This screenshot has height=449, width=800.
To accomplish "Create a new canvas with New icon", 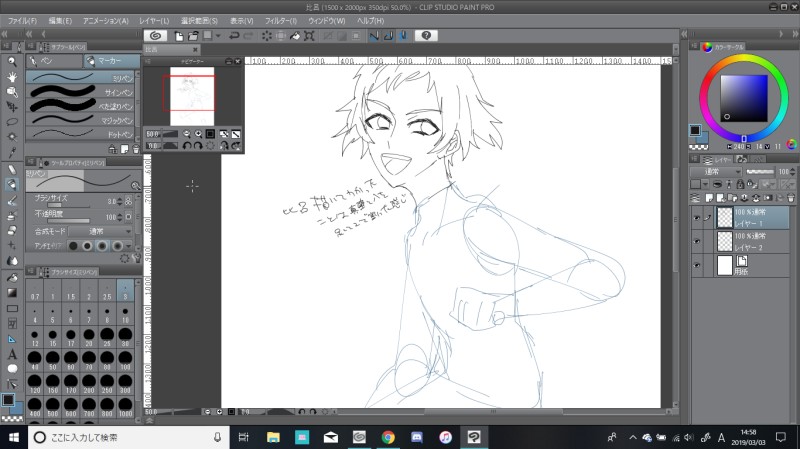I will click(x=179, y=36).
